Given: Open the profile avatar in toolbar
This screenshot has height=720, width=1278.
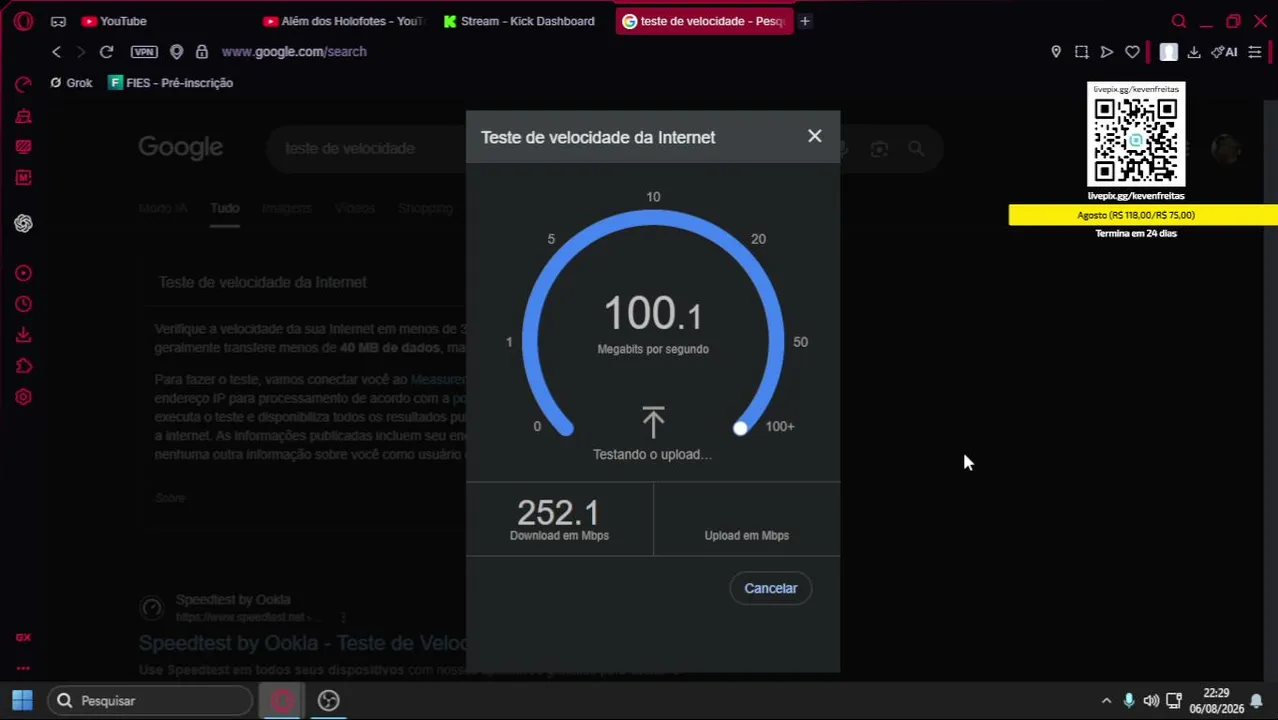Looking at the screenshot, I should click(x=1168, y=52).
